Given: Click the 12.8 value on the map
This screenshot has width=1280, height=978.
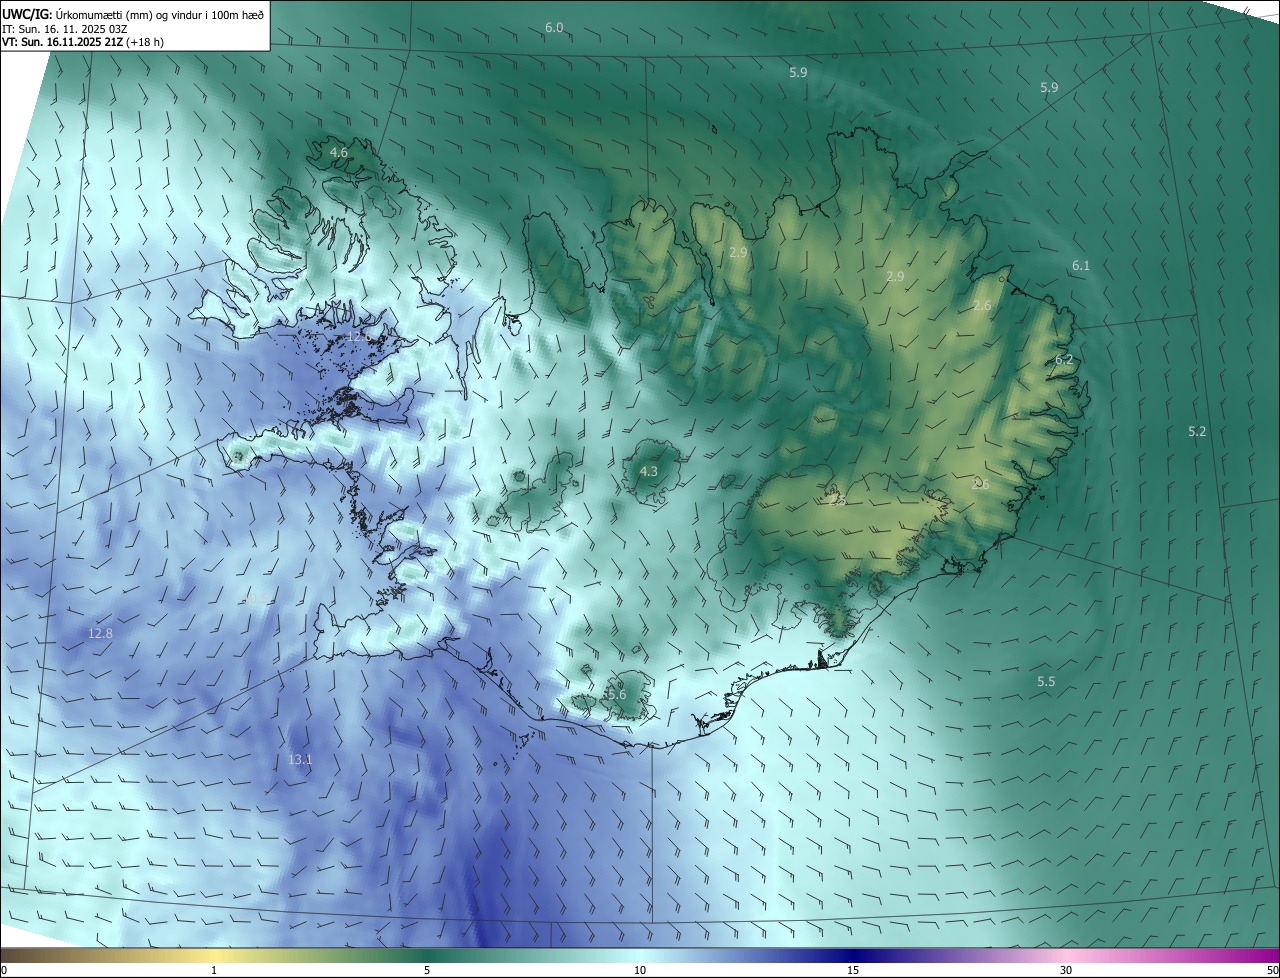Looking at the screenshot, I should point(100,633).
